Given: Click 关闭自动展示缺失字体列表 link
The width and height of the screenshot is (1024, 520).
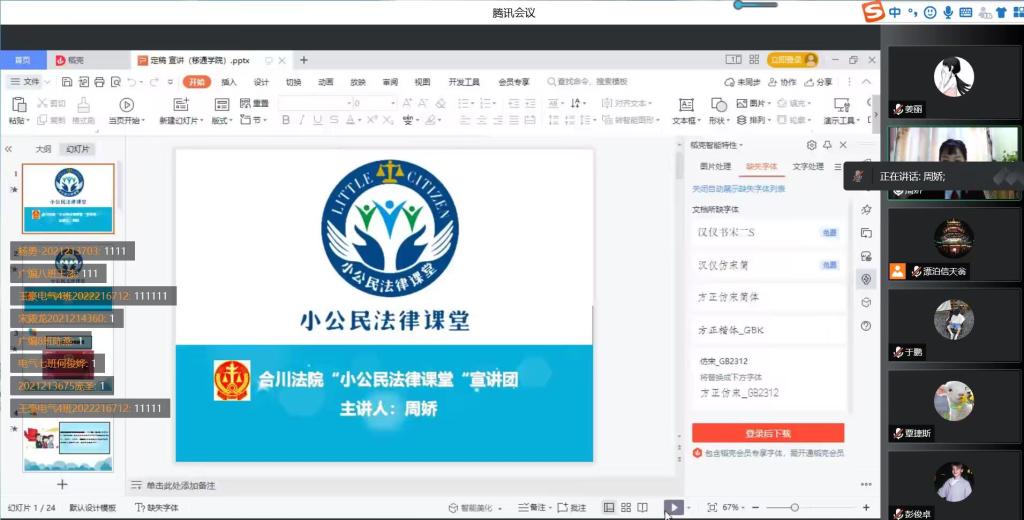Looking at the screenshot, I should pyautogui.click(x=738, y=188).
